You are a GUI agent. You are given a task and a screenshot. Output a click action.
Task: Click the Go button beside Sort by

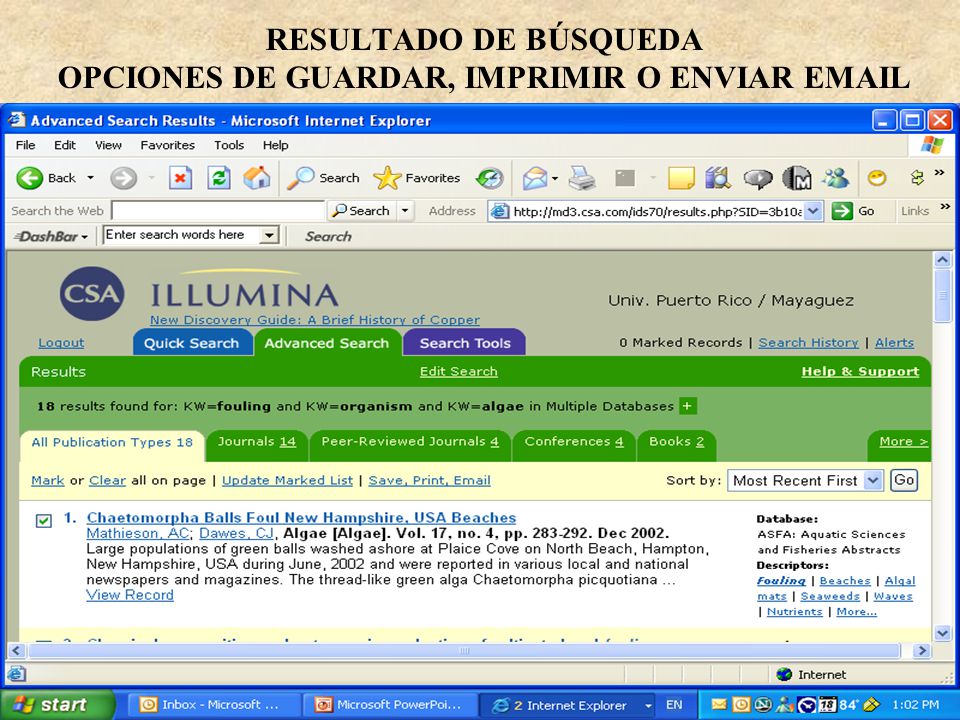[904, 480]
